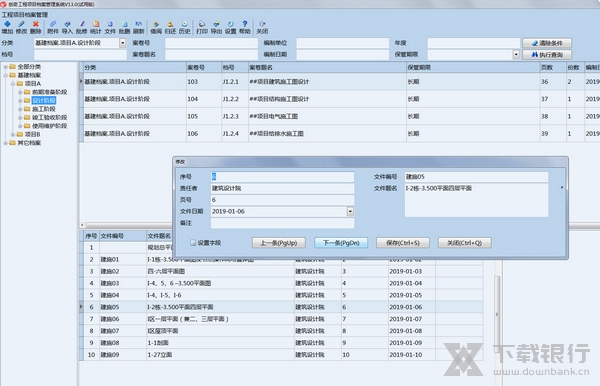Select file row 1-1剖面

coord(281,343)
